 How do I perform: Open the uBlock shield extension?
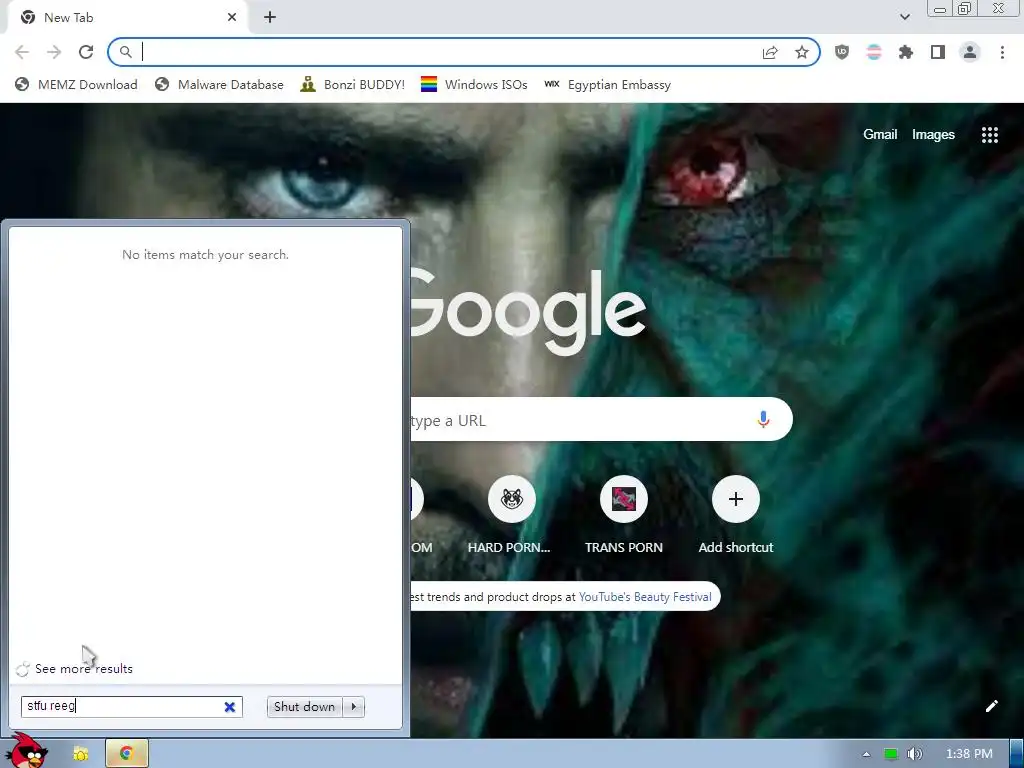pyautogui.click(x=842, y=52)
